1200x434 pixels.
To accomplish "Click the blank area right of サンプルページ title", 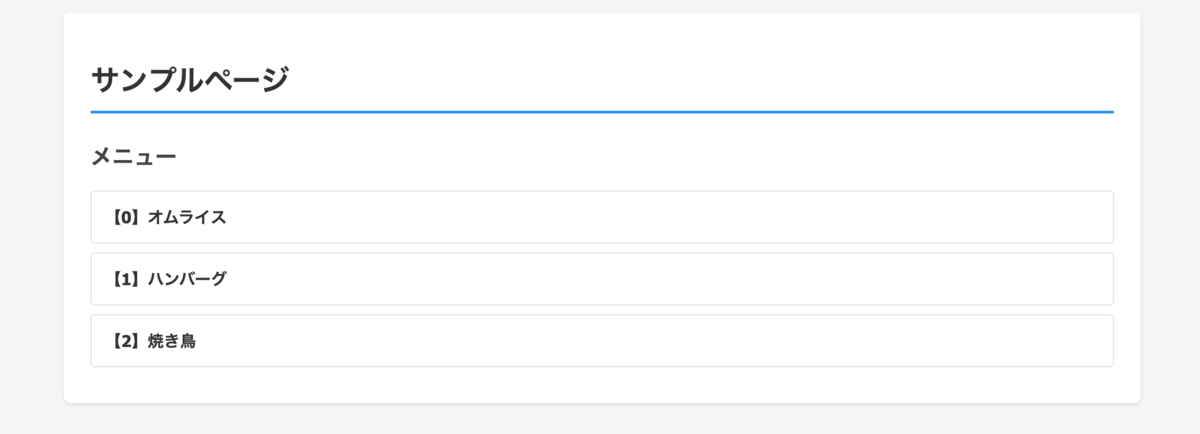I will pyautogui.click(x=700, y=79).
